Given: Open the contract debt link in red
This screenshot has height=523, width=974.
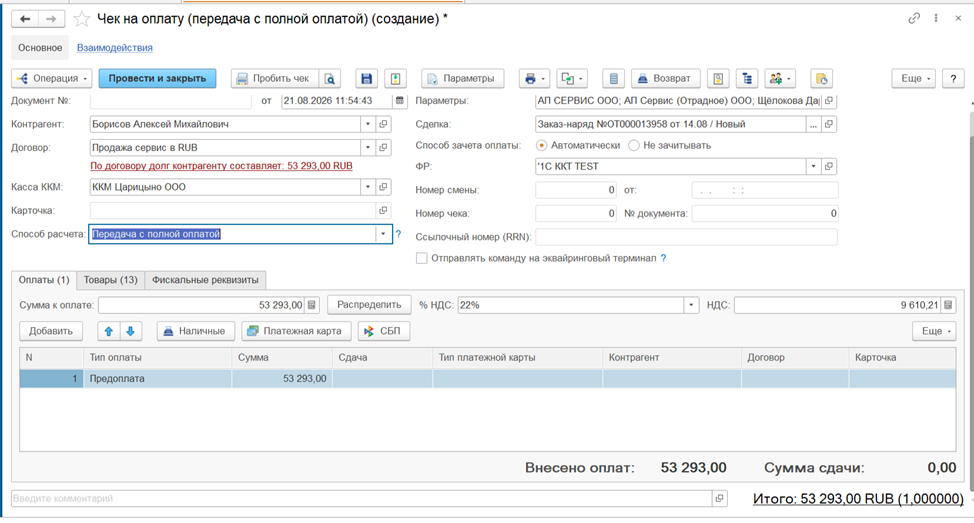Looking at the screenshot, I should [x=221, y=166].
